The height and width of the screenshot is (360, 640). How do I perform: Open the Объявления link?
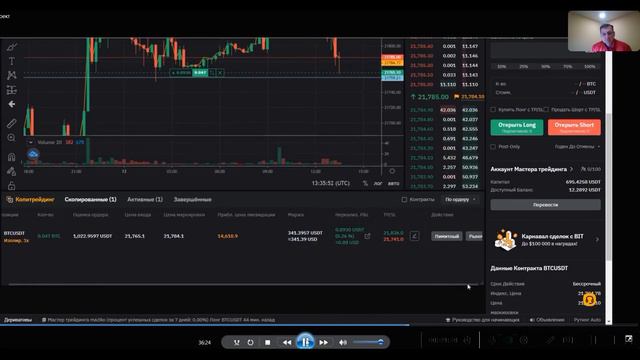coord(547,320)
